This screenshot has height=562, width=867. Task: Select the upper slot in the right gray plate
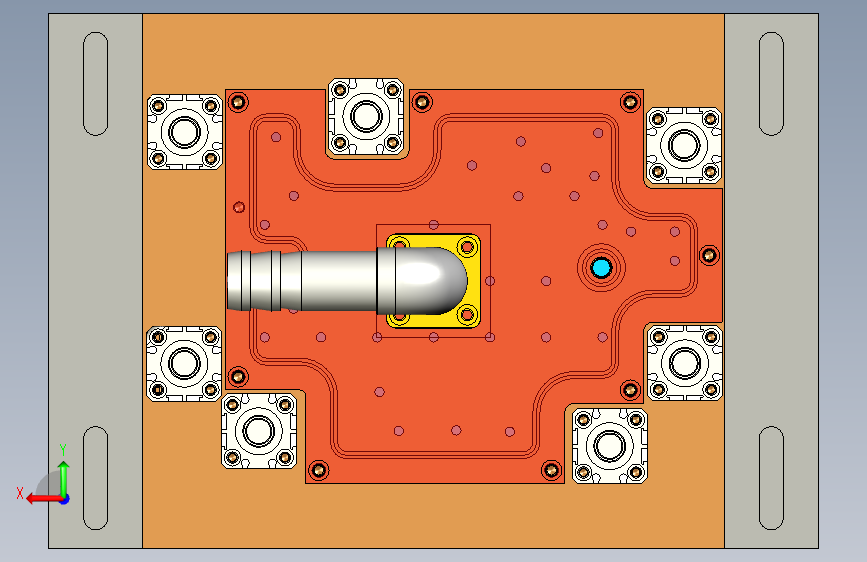coord(771,84)
